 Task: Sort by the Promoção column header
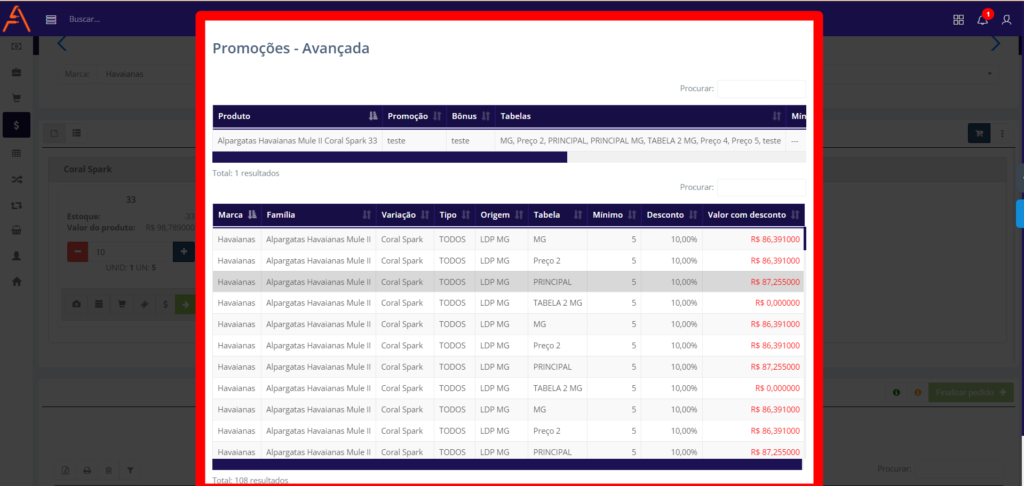[x=415, y=116]
